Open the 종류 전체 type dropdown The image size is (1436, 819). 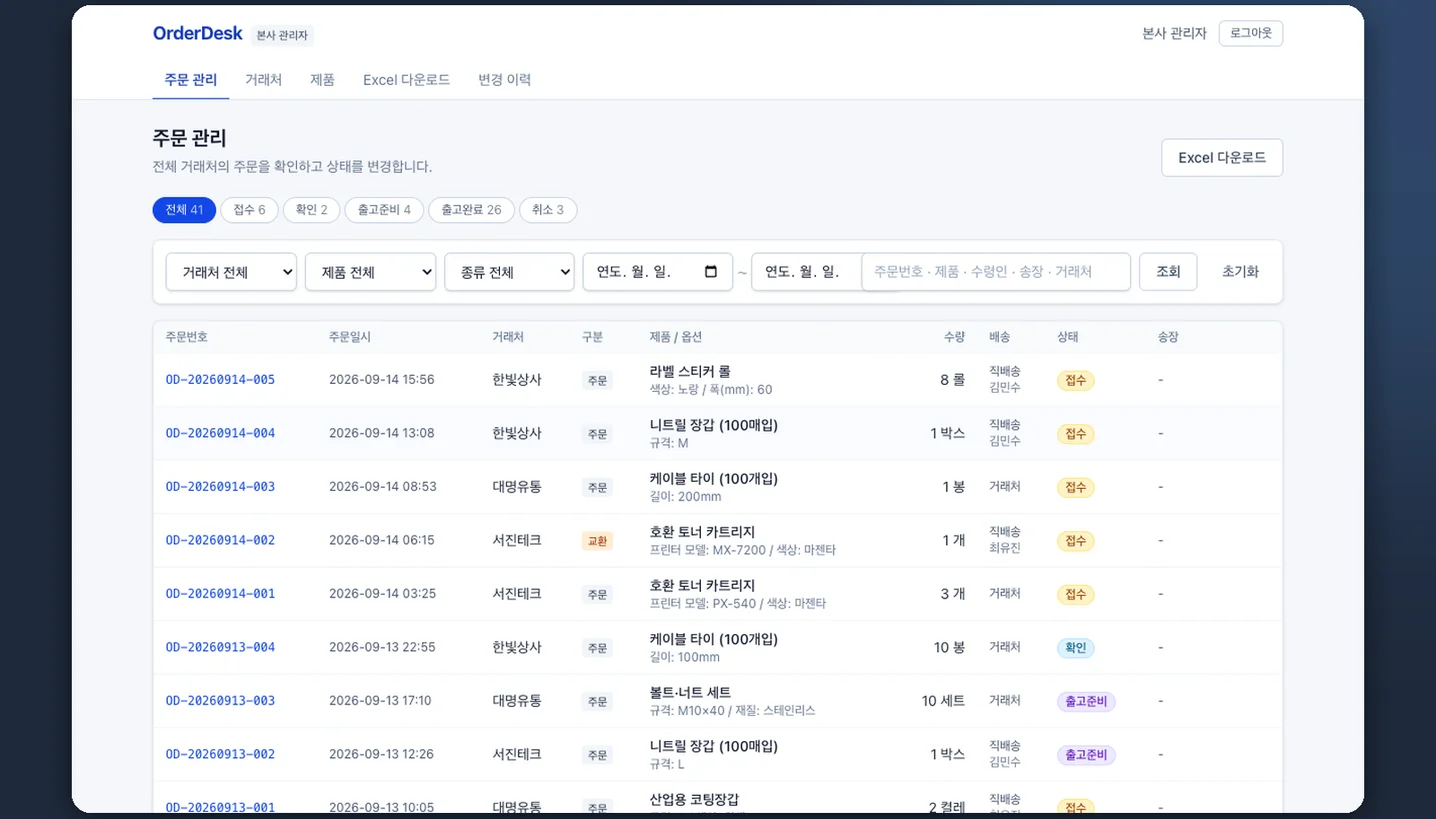[509, 272]
